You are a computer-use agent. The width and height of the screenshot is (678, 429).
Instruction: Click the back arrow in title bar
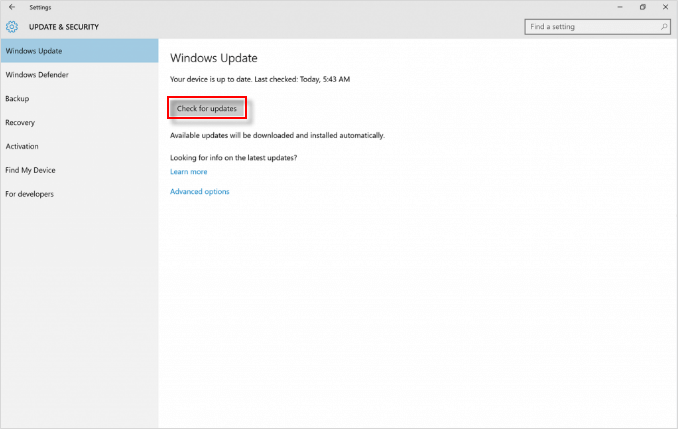click(x=12, y=7)
